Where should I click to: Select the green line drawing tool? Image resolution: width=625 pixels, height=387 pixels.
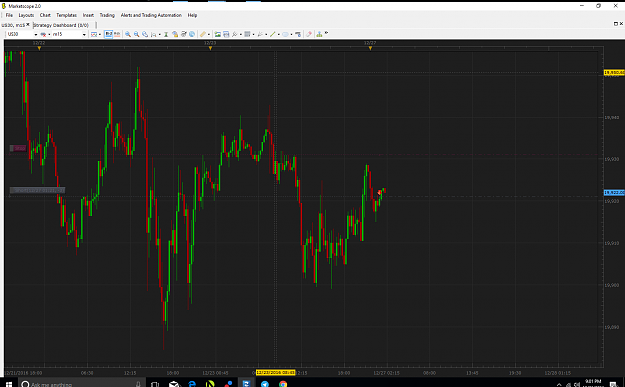point(273,34)
